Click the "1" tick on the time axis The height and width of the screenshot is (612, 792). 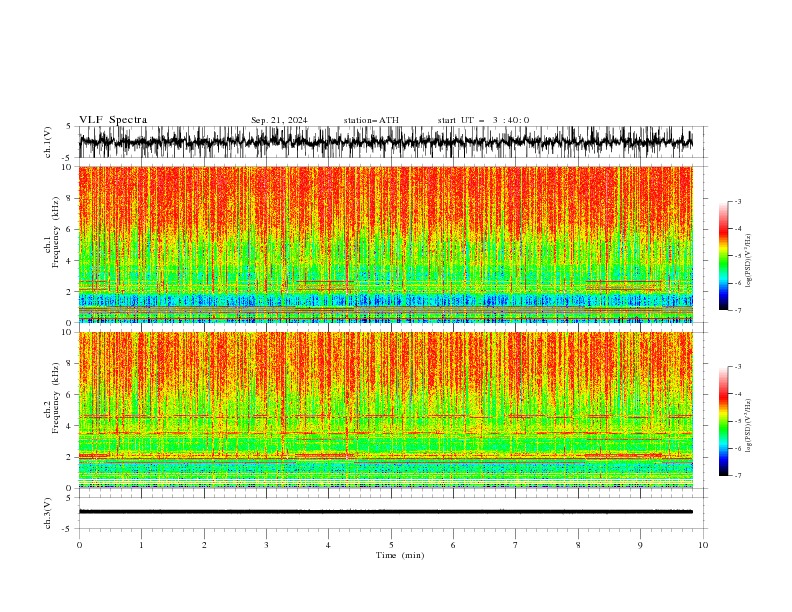point(141,545)
